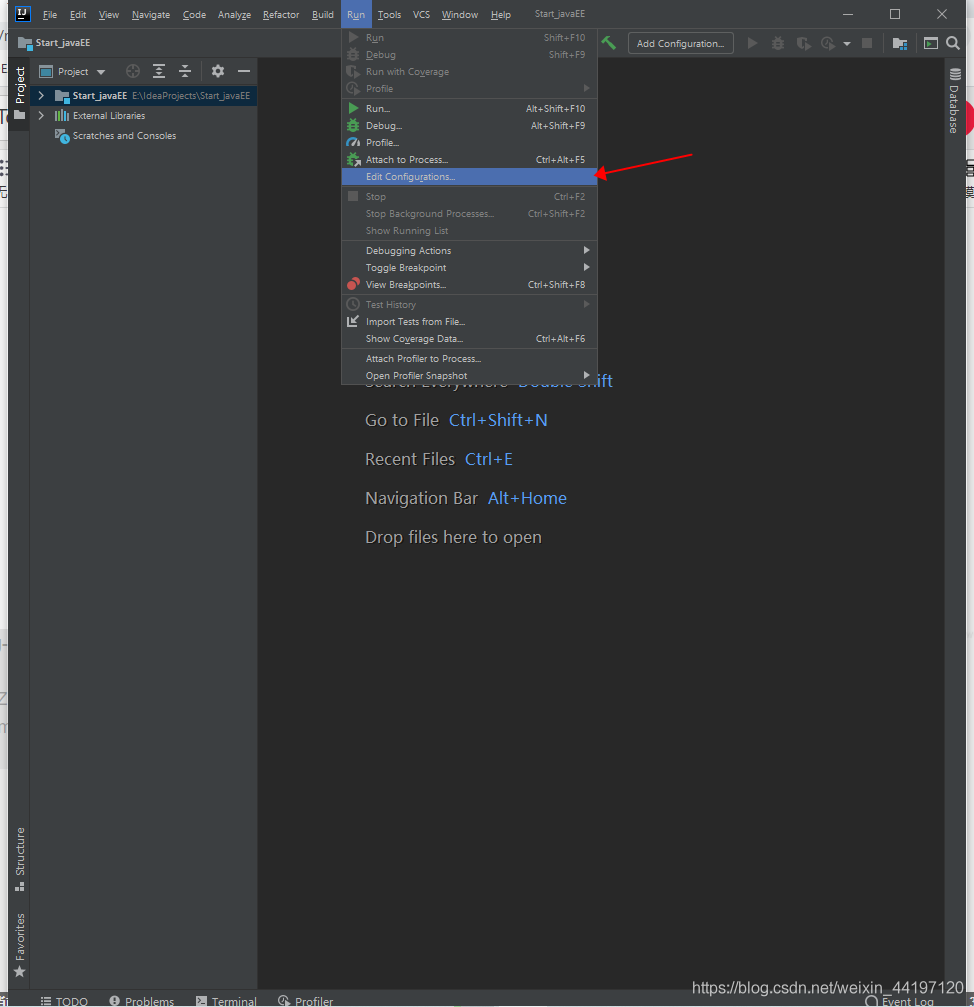Click the Run Anything toolbar icon
This screenshot has width=974, height=1007.
click(x=931, y=43)
